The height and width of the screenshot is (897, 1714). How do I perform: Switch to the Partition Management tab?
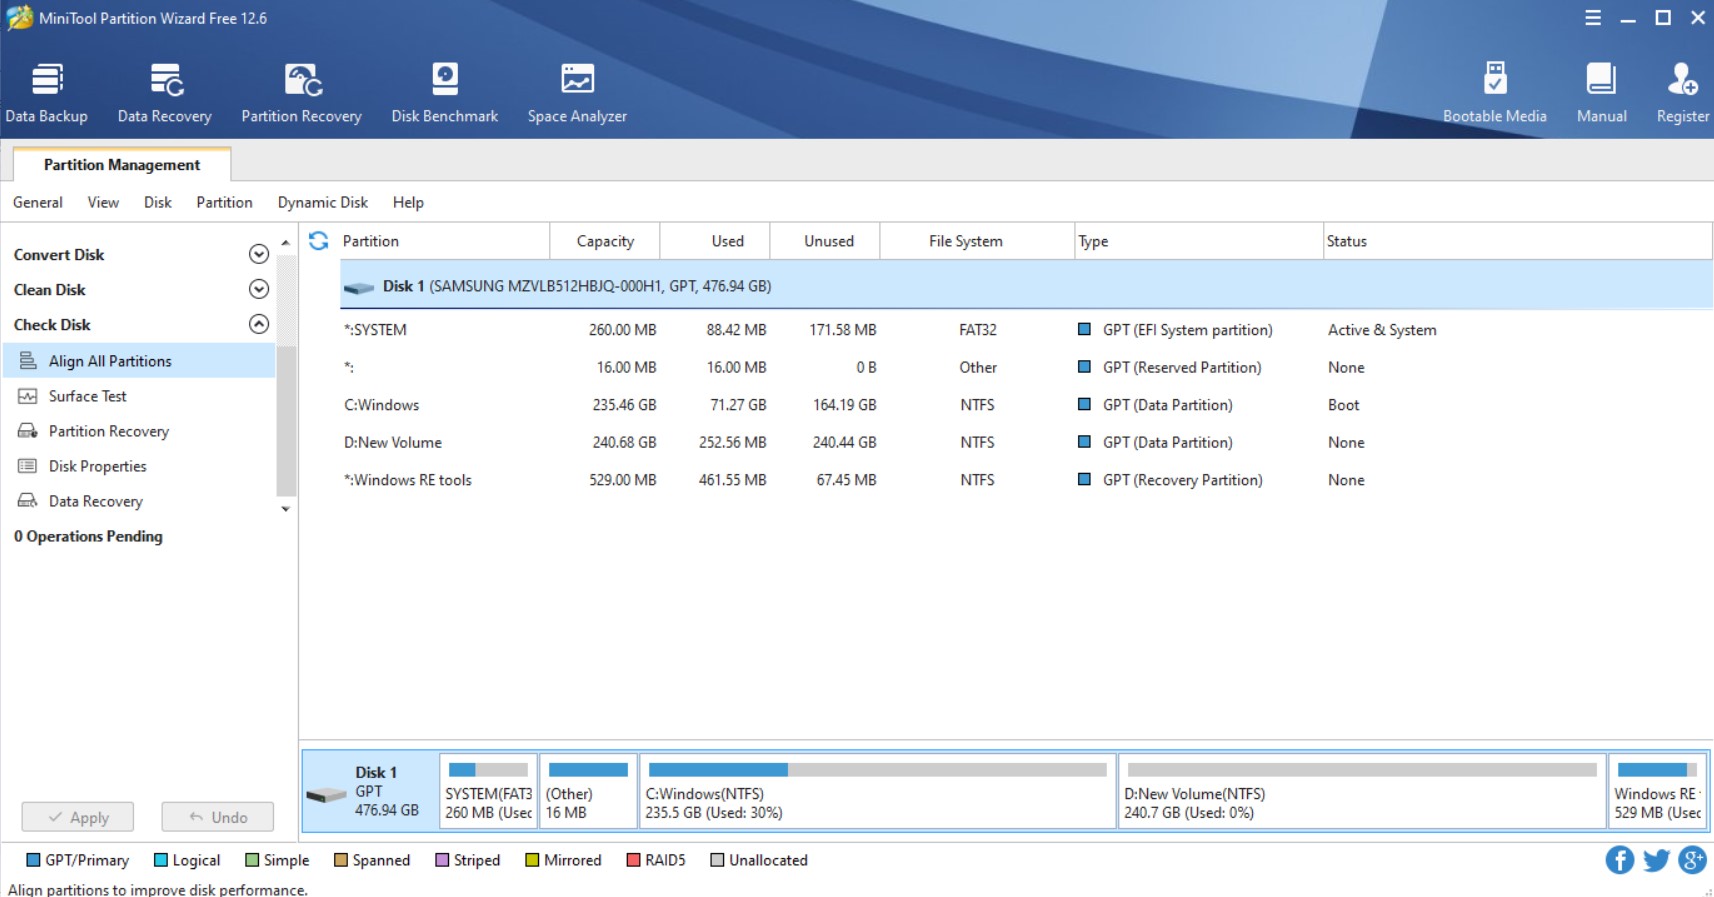click(x=122, y=165)
